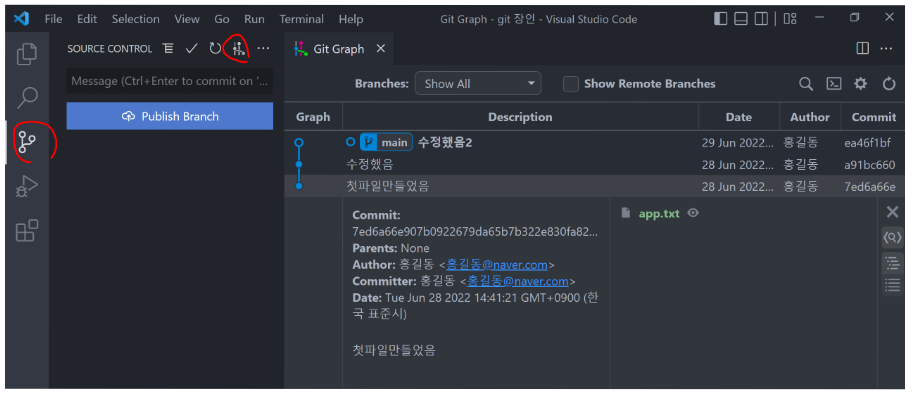Refresh Source Control with circular arrow
The width and height of the screenshot is (913, 398).
click(x=215, y=49)
